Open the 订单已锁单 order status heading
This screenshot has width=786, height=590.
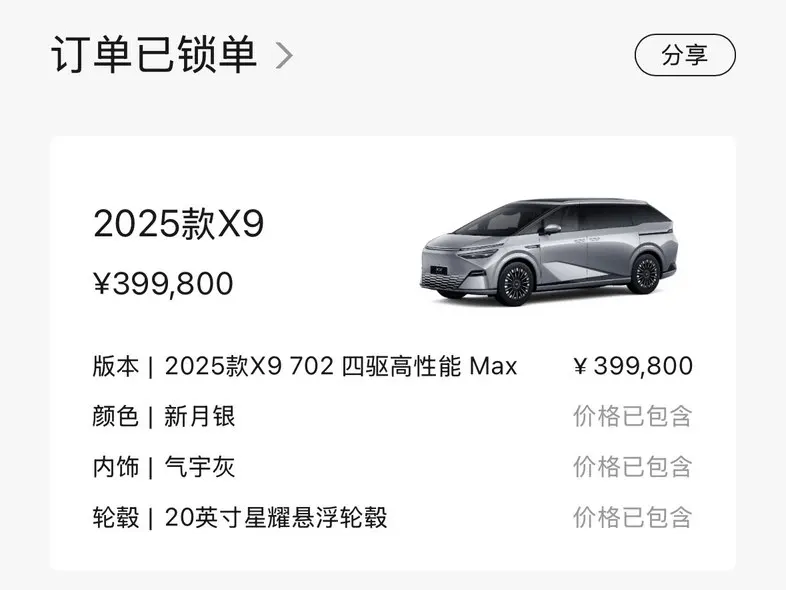154,55
